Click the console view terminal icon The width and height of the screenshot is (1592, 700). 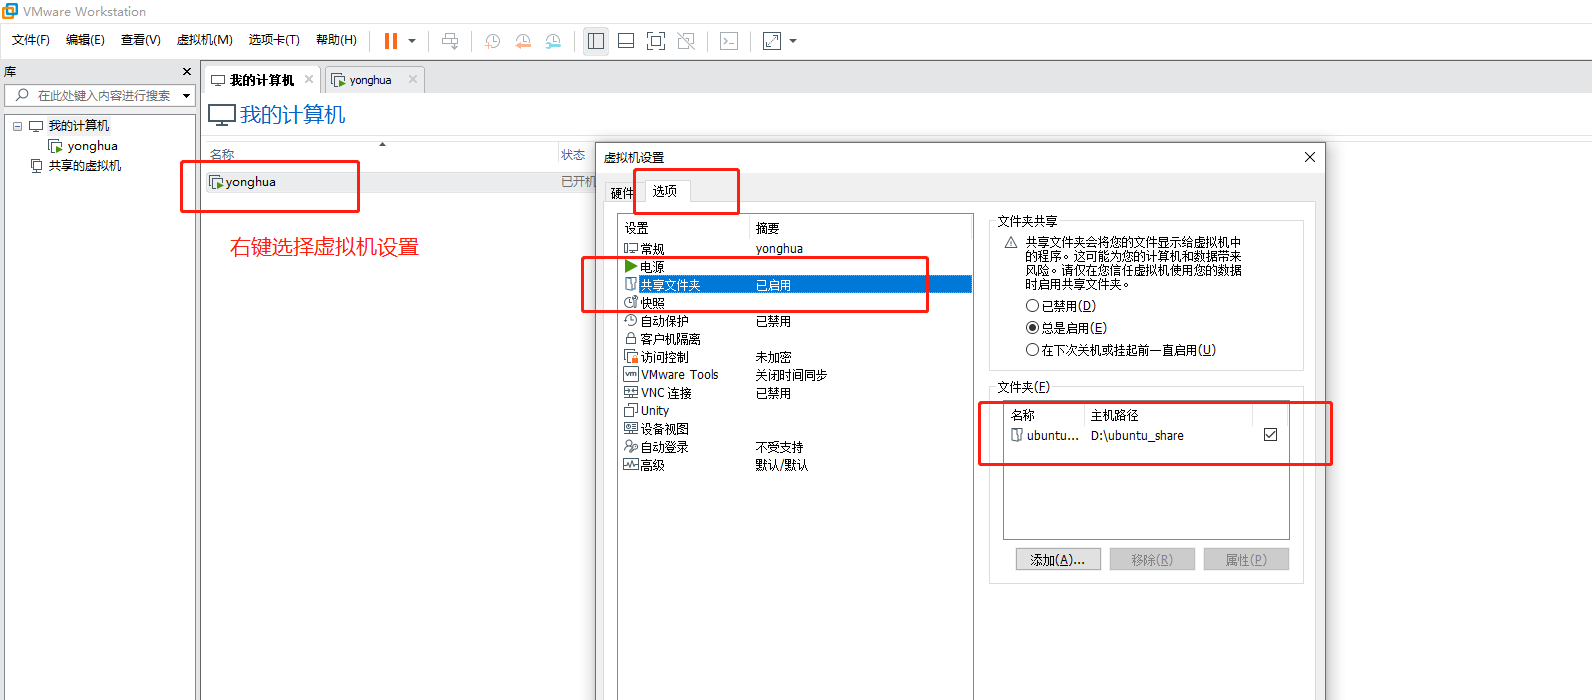729,41
